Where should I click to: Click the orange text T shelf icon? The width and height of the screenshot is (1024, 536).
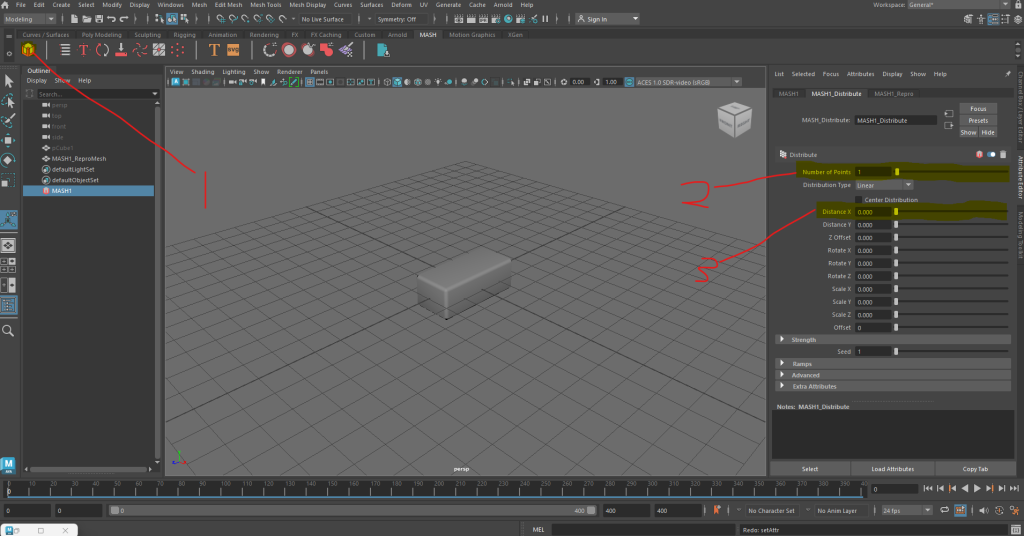214,49
